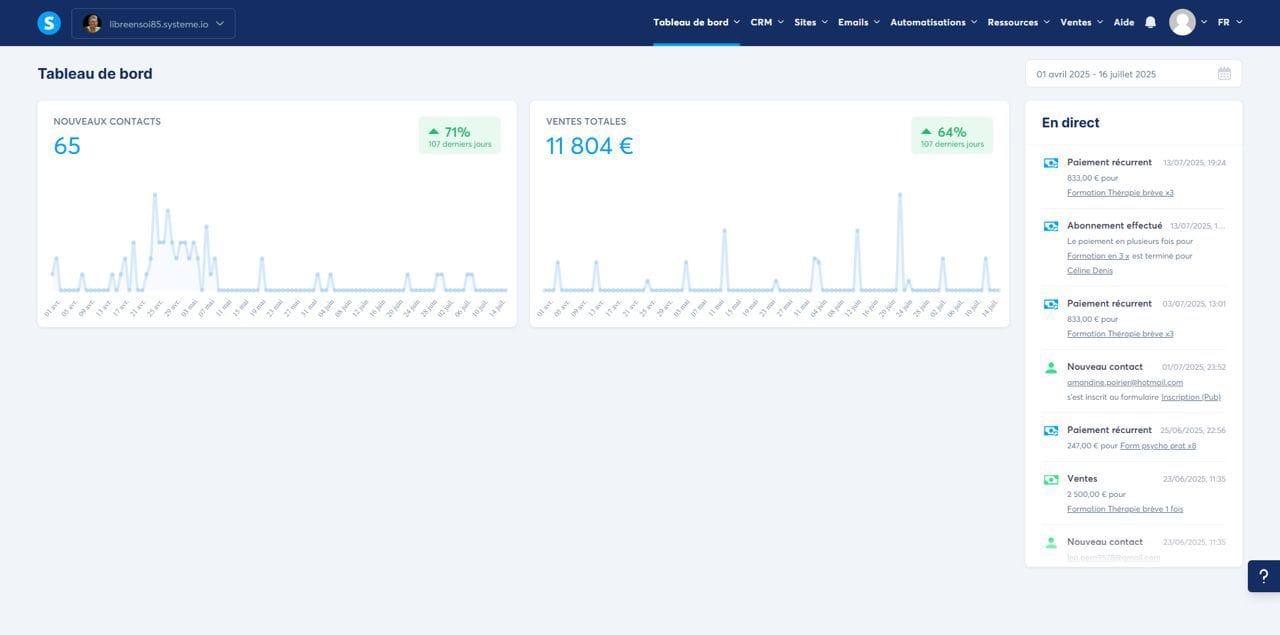Click the user profile avatar
The height and width of the screenshot is (635, 1280).
point(1182,22)
